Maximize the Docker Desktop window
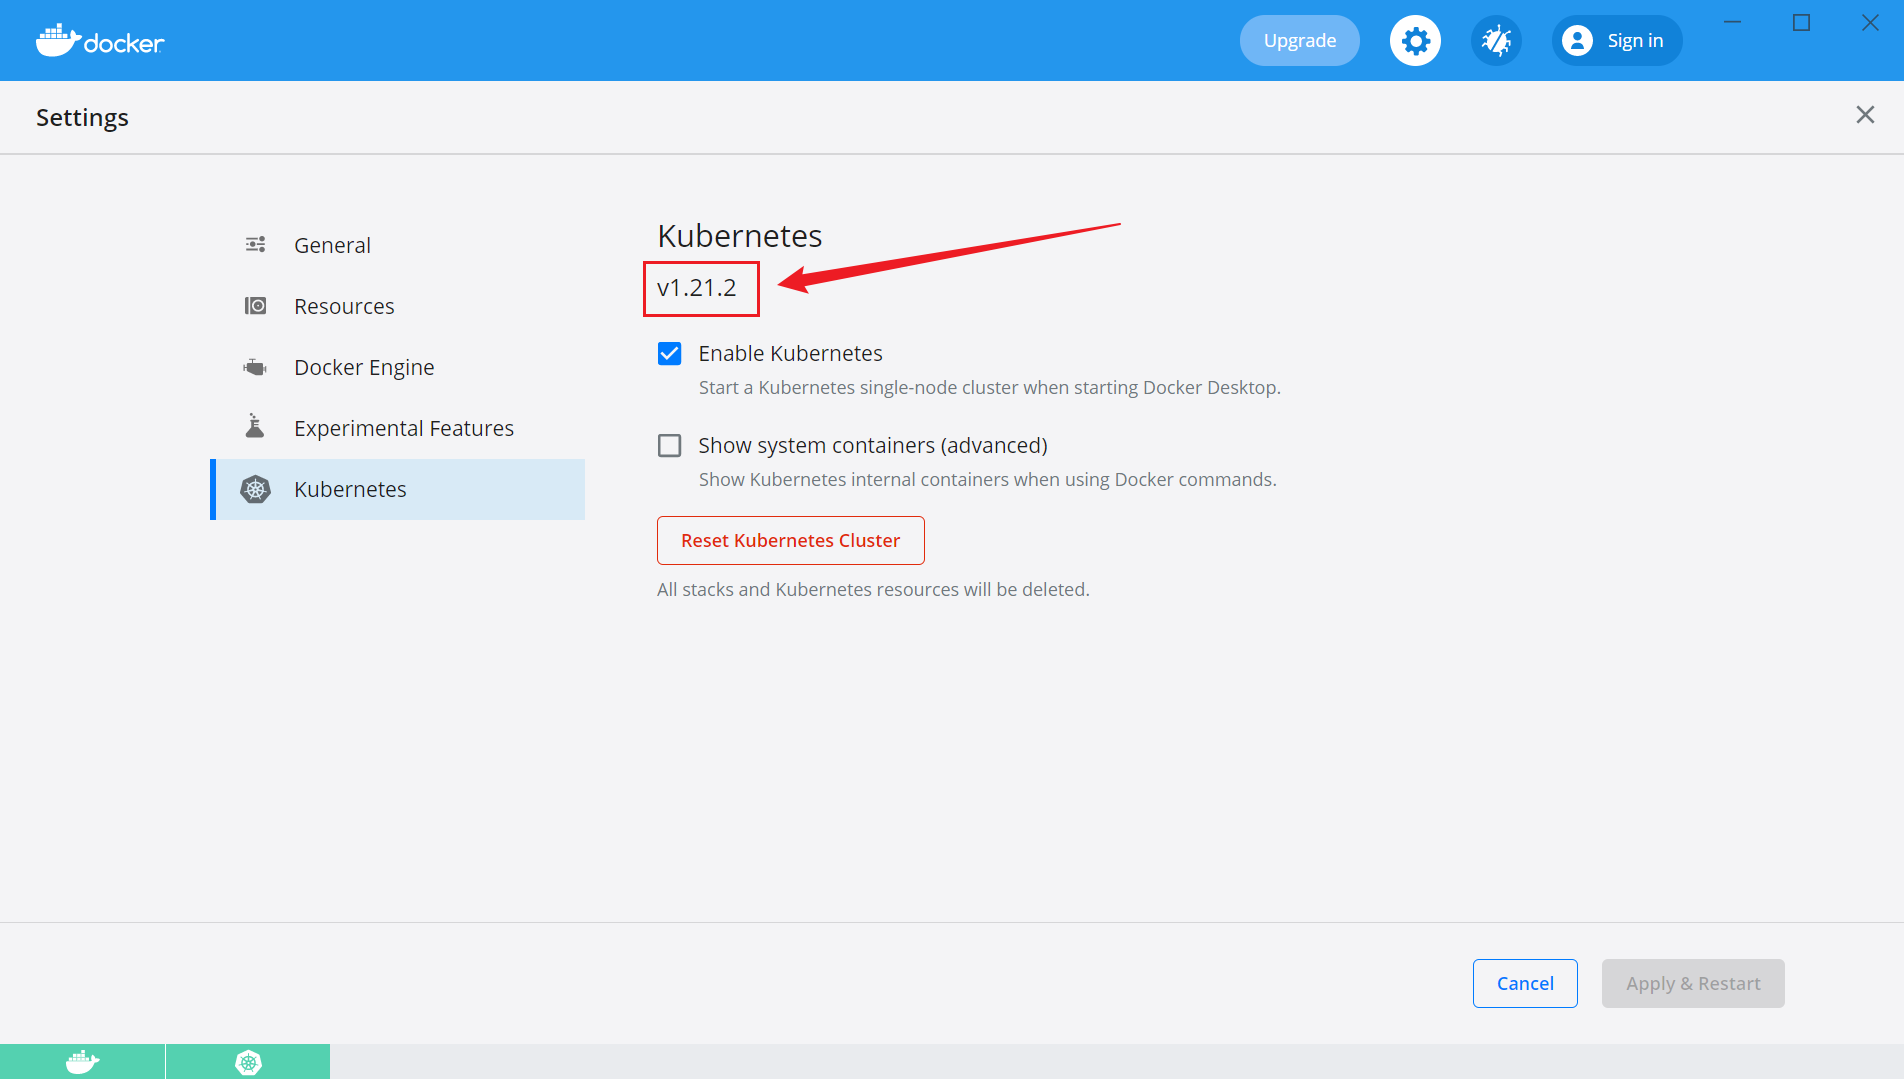This screenshot has width=1904, height=1079. point(1801,22)
